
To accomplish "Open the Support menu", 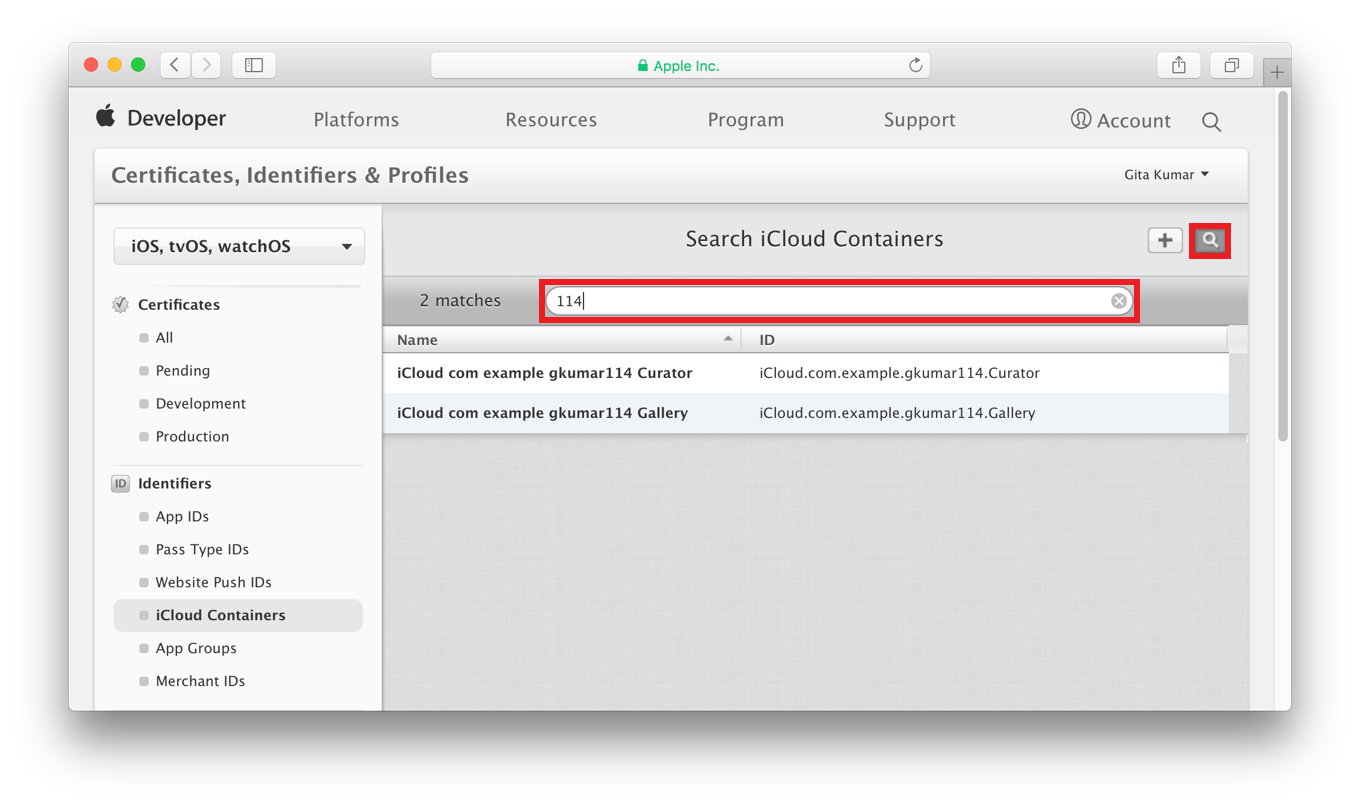I will point(919,120).
